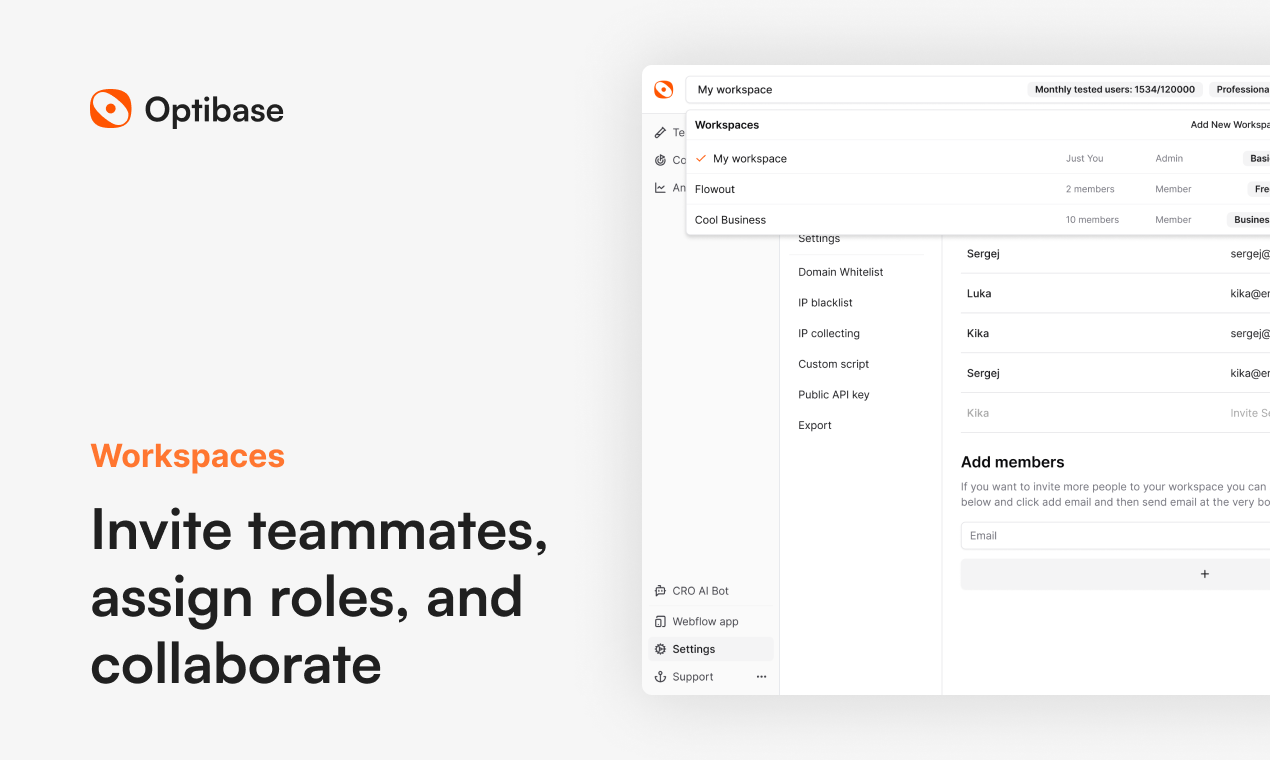
Task: Open the IP blacklist settings tab
Action: [x=825, y=303]
